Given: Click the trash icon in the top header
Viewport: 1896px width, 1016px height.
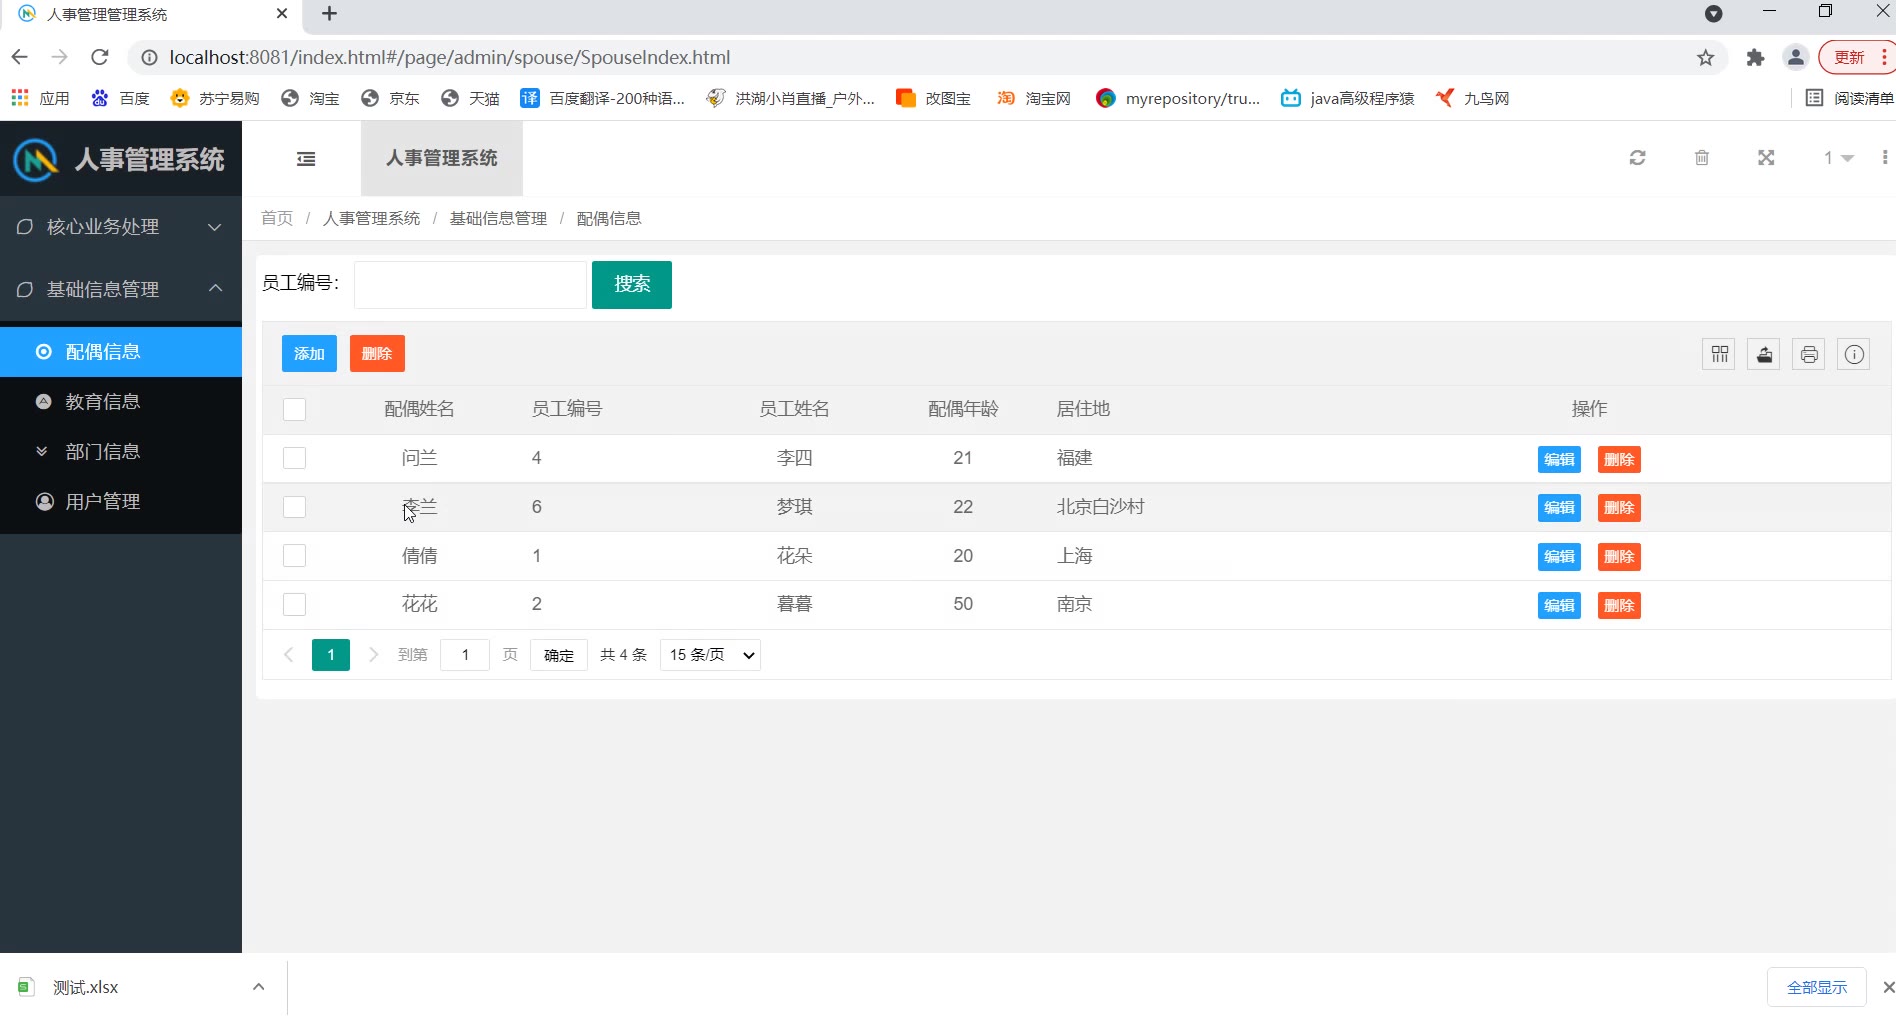Looking at the screenshot, I should (1701, 158).
